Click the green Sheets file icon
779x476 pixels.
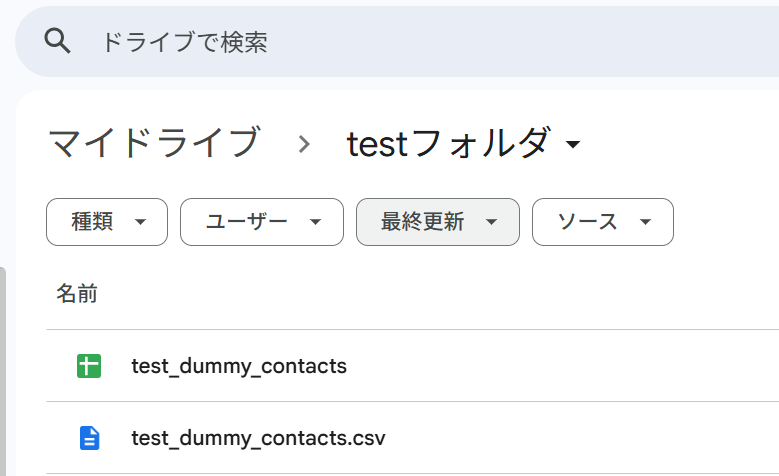coord(89,366)
